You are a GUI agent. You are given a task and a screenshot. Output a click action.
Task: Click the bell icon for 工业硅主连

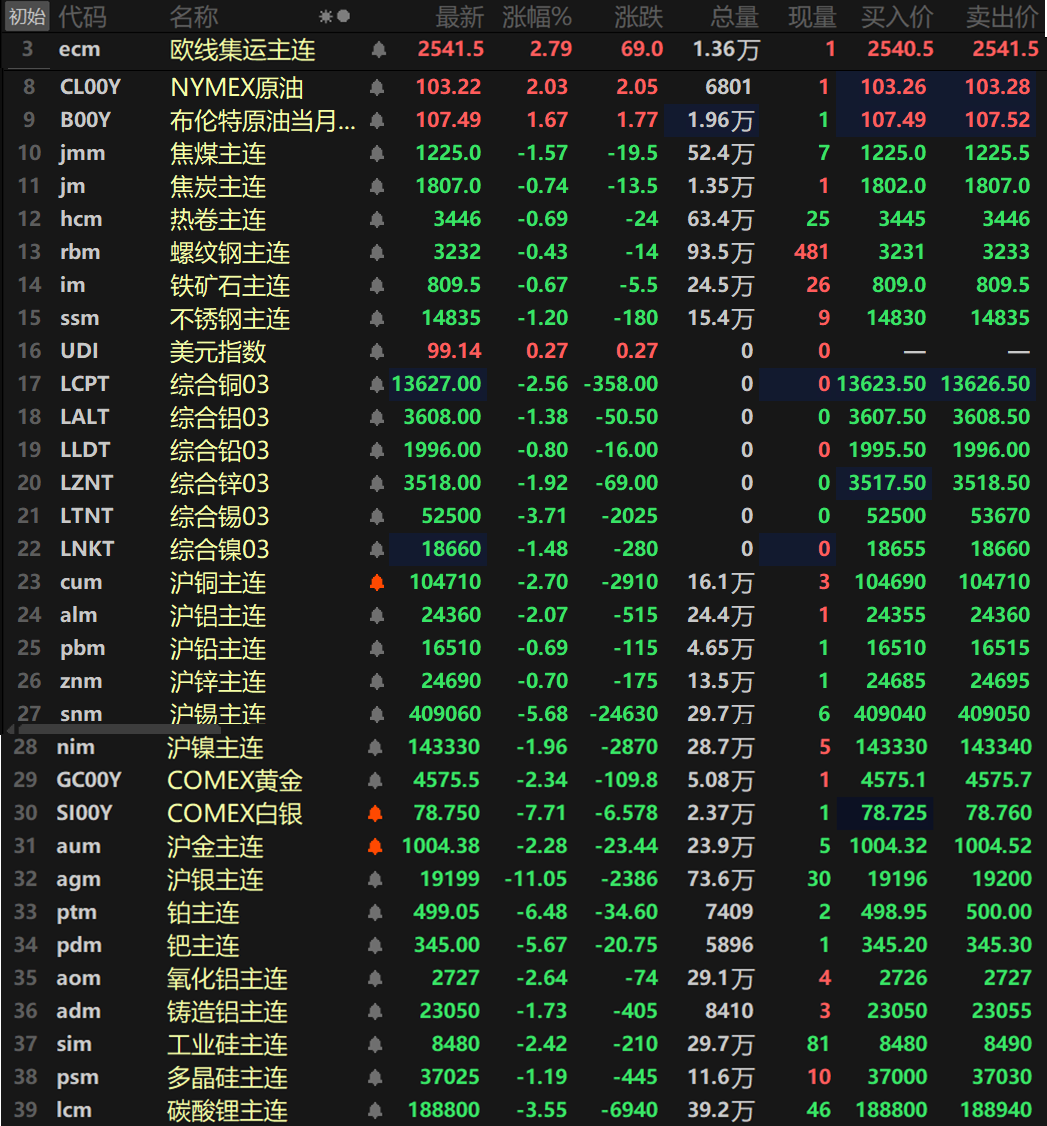[374, 1045]
